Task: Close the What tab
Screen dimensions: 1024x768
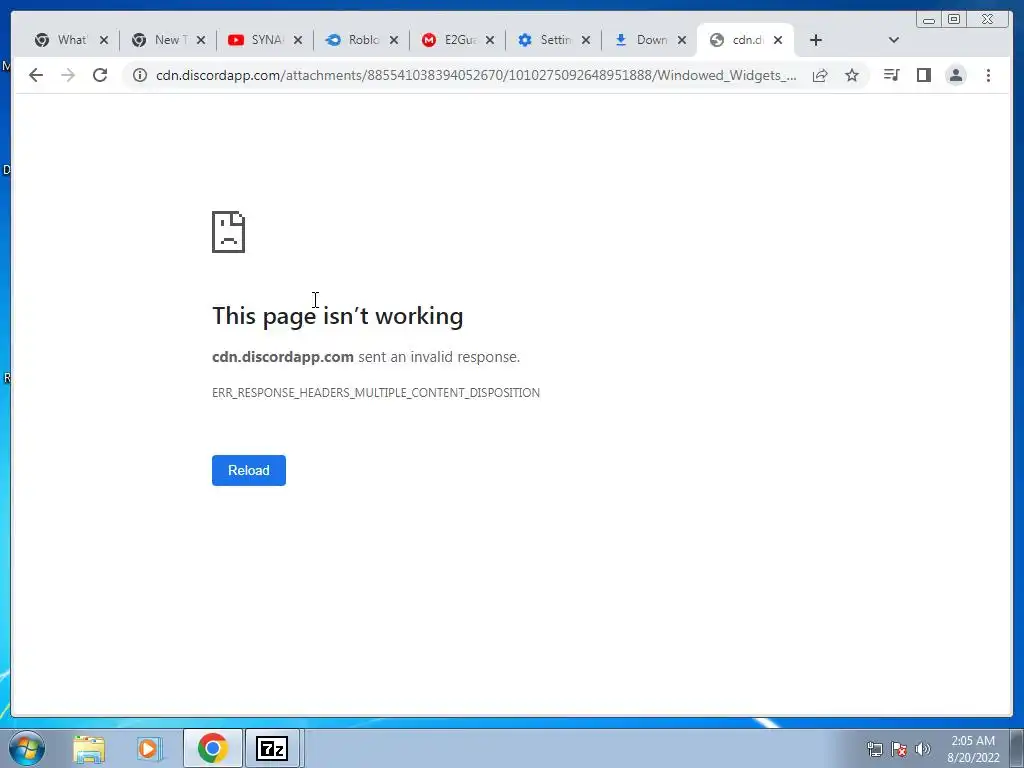Action: tap(104, 40)
